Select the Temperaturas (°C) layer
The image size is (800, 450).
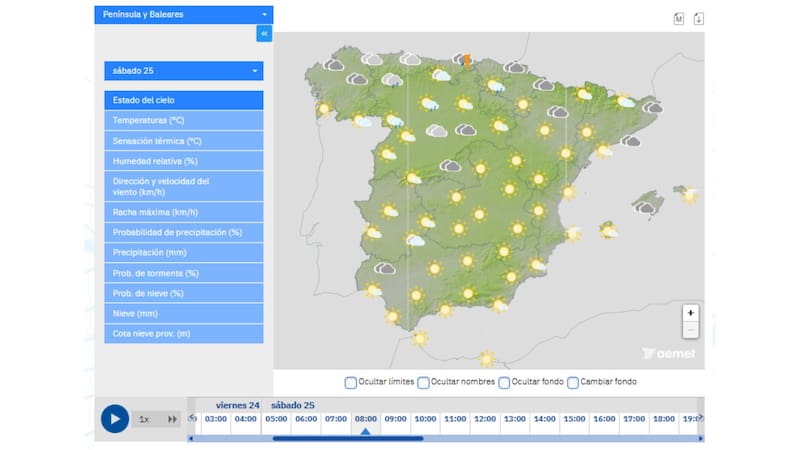pos(184,120)
